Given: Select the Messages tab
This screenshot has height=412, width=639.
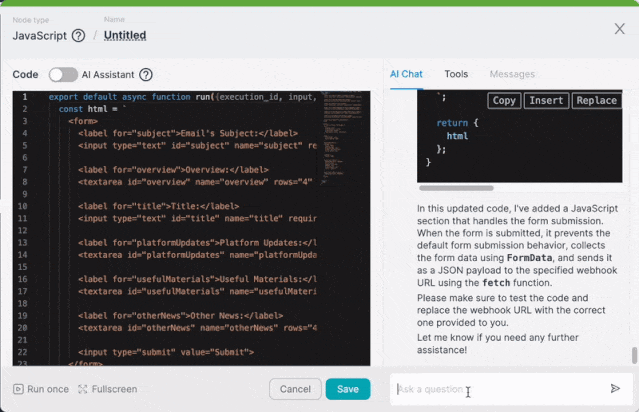Looking at the screenshot, I should [x=512, y=74].
